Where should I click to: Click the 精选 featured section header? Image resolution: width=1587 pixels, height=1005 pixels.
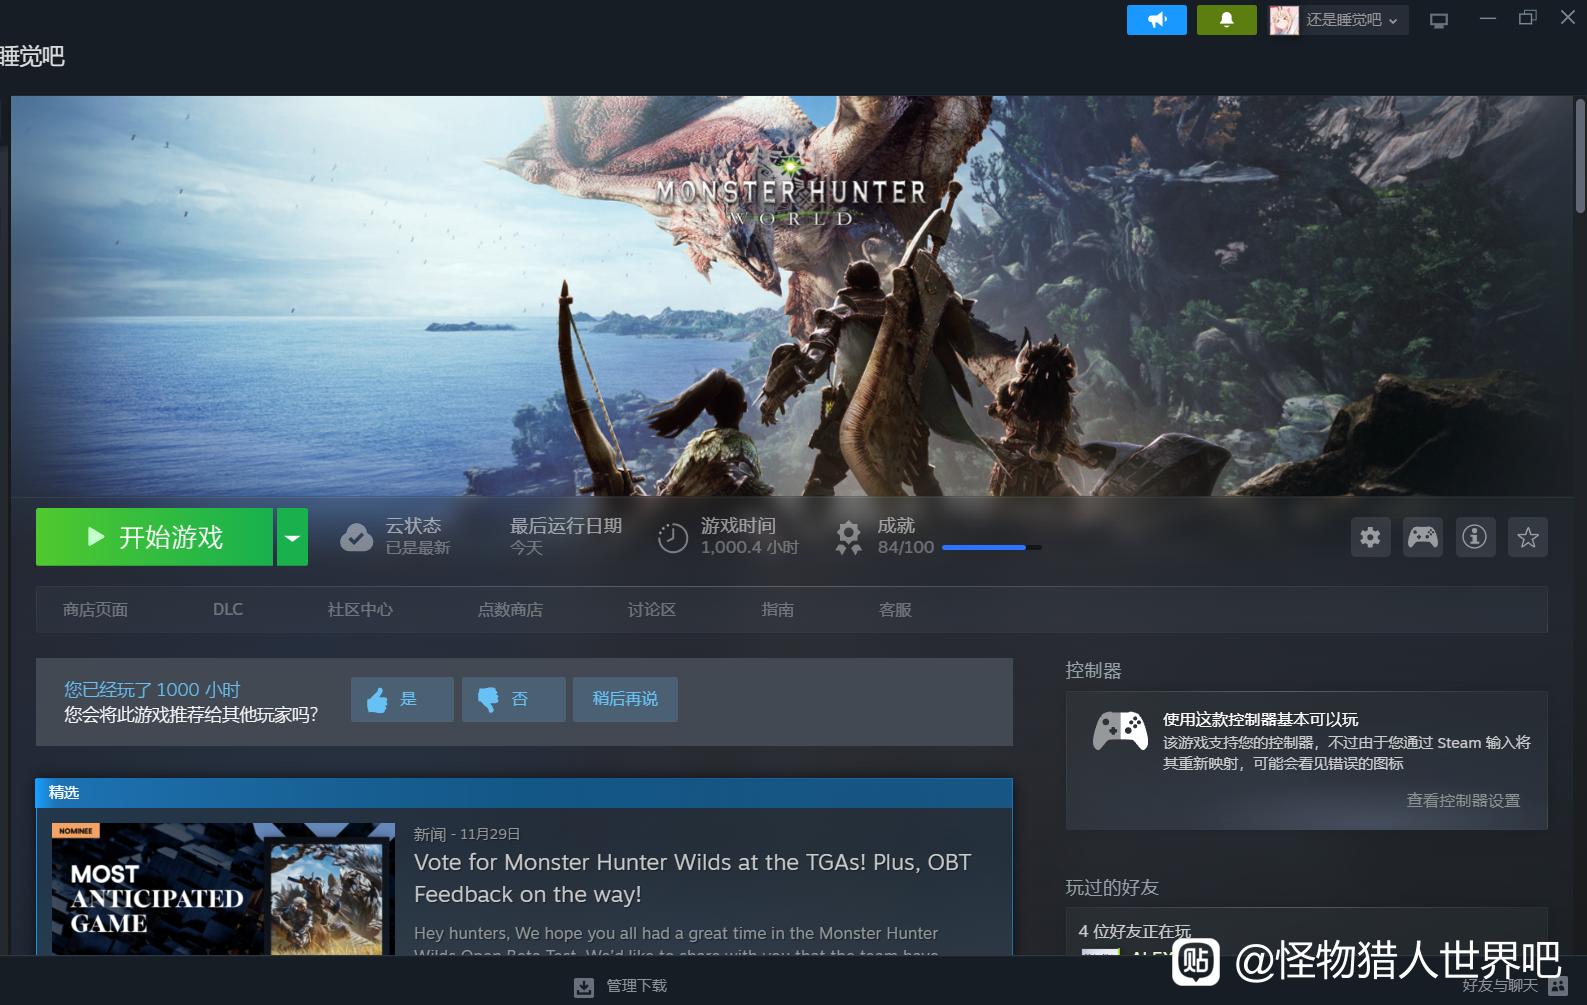pyautogui.click(x=524, y=793)
